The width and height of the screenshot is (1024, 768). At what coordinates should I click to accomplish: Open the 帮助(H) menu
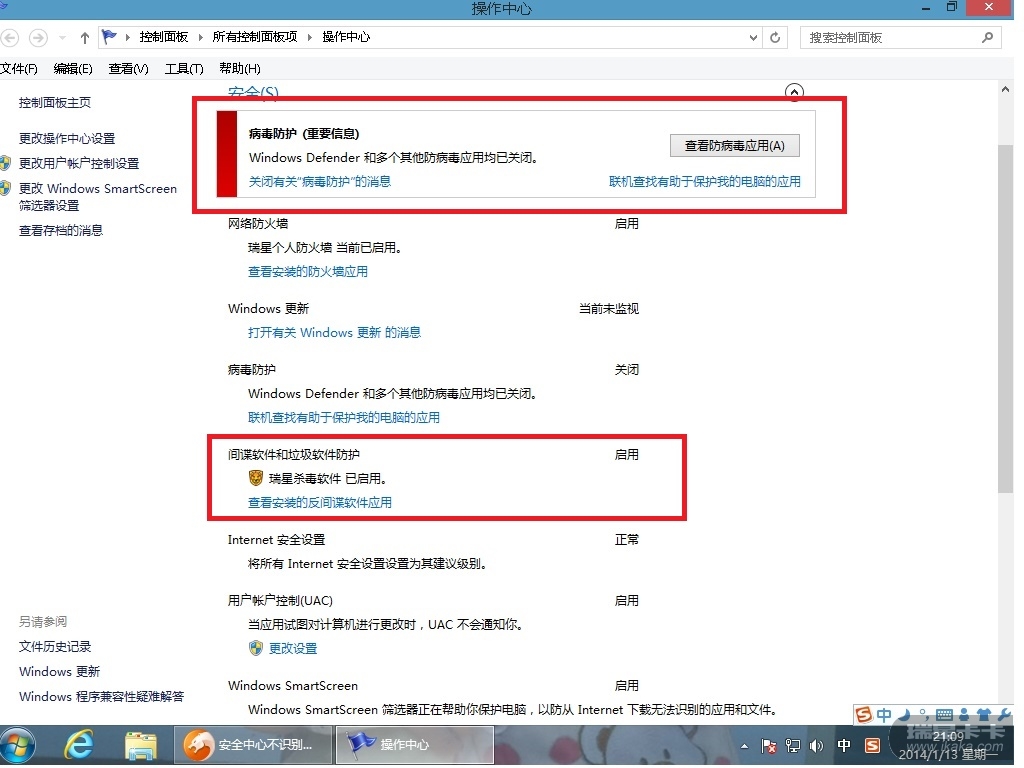(240, 69)
